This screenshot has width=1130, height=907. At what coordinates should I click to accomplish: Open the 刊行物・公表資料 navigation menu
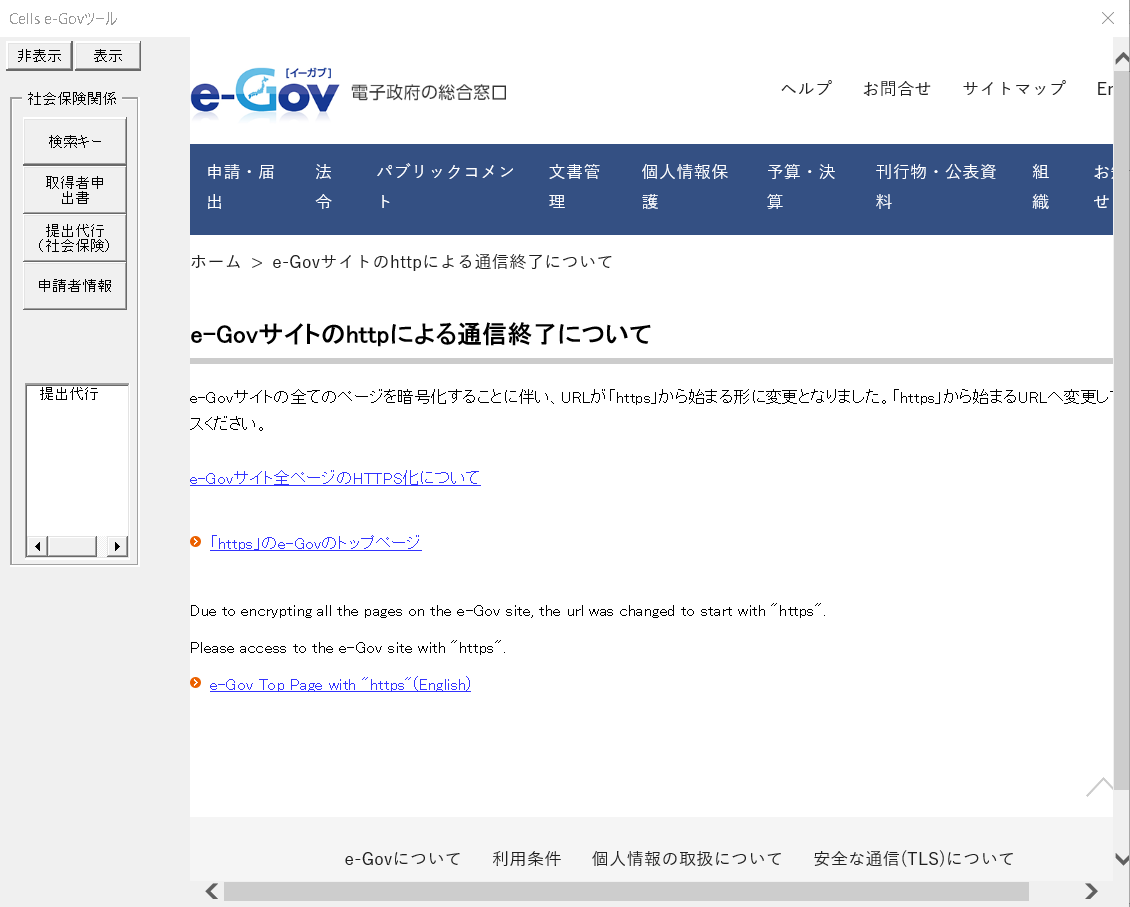tap(935, 187)
